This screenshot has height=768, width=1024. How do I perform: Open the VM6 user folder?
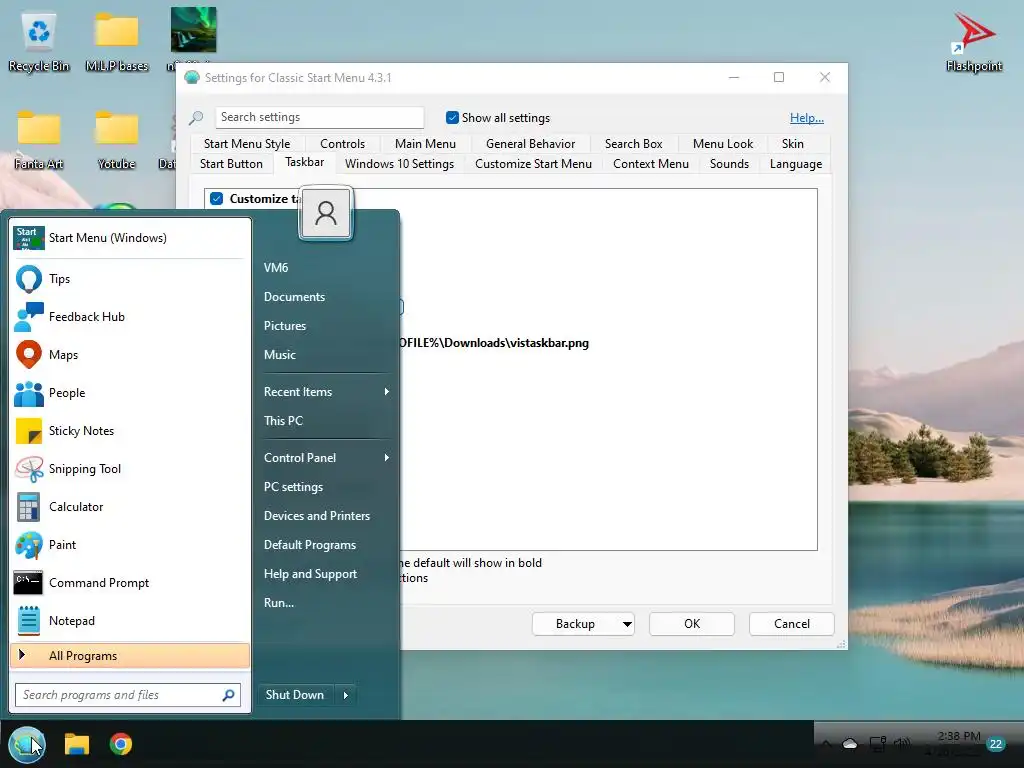pos(326,268)
